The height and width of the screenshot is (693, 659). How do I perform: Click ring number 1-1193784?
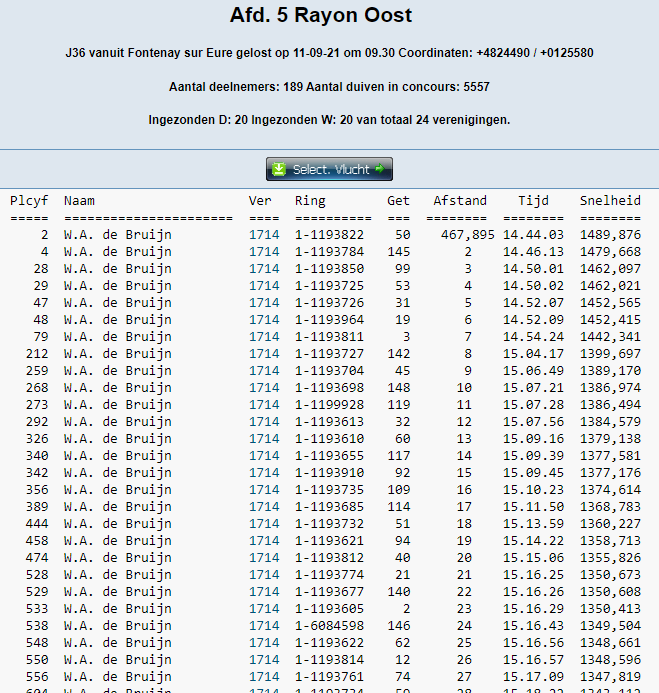click(329, 252)
